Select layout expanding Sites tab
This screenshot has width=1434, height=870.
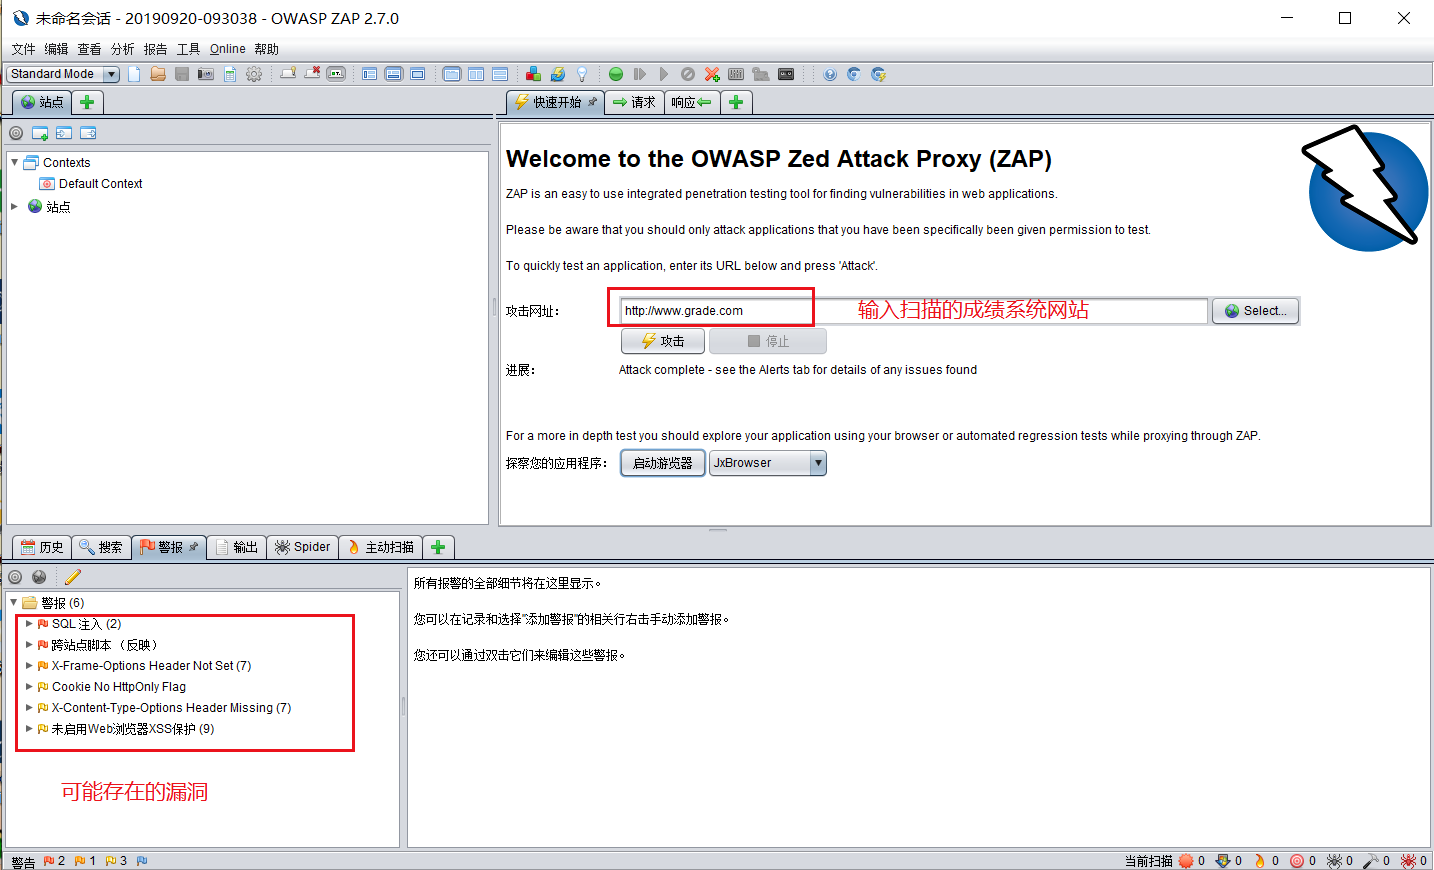(x=370, y=74)
